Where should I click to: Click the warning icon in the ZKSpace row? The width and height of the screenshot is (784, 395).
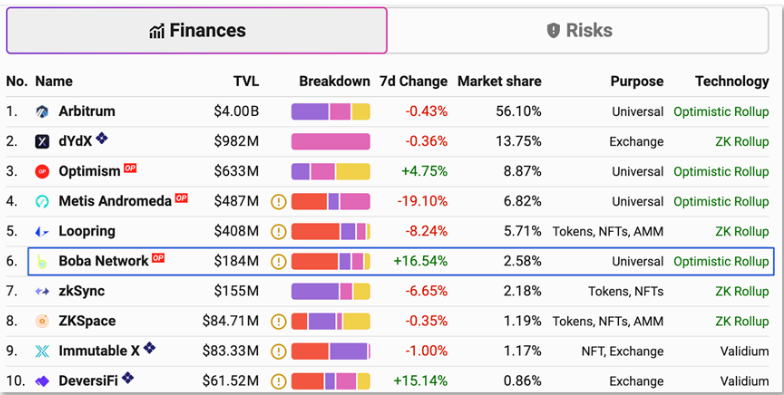point(278,322)
